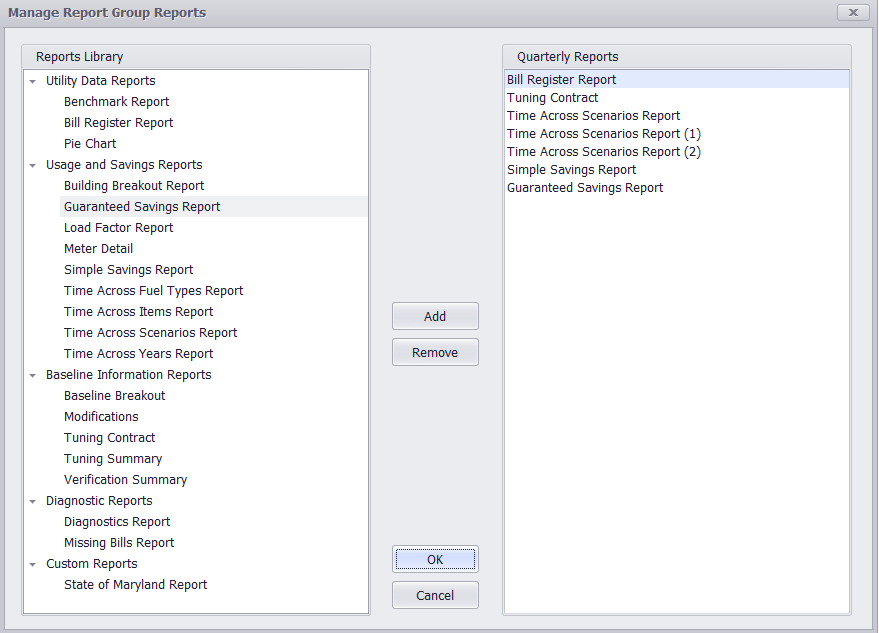Collapse the Diagnostic Reports tree node
The height and width of the screenshot is (633, 879).
click(x=33, y=501)
